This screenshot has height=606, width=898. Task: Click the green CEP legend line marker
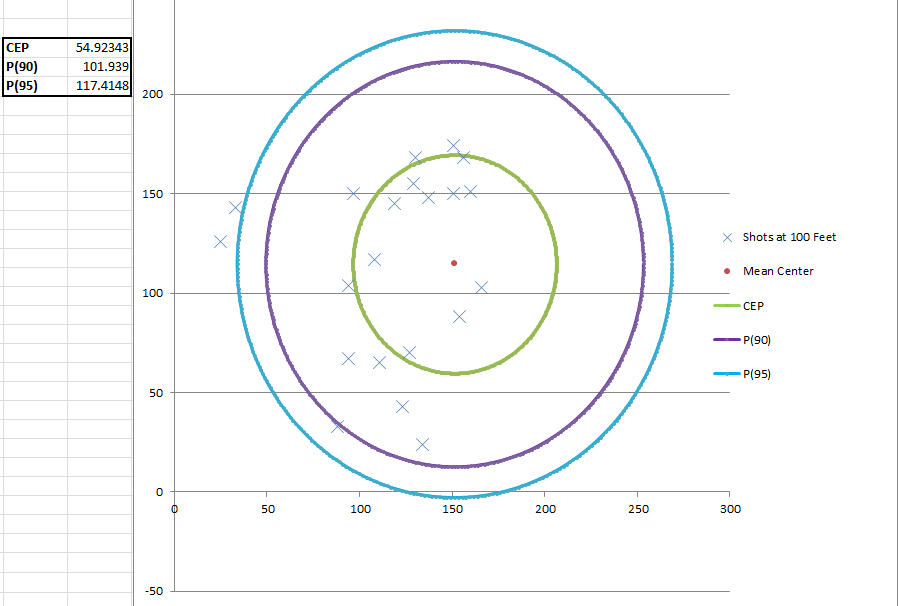727,306
